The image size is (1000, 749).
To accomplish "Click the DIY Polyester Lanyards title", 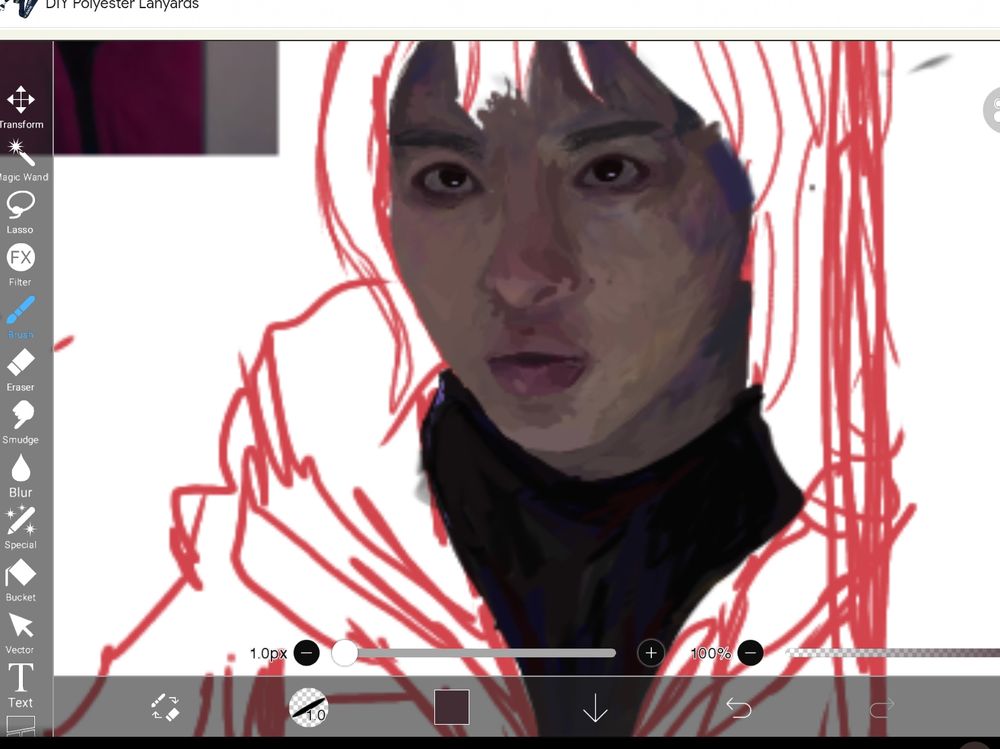I will pyautogui.click(x=122, y=5).
